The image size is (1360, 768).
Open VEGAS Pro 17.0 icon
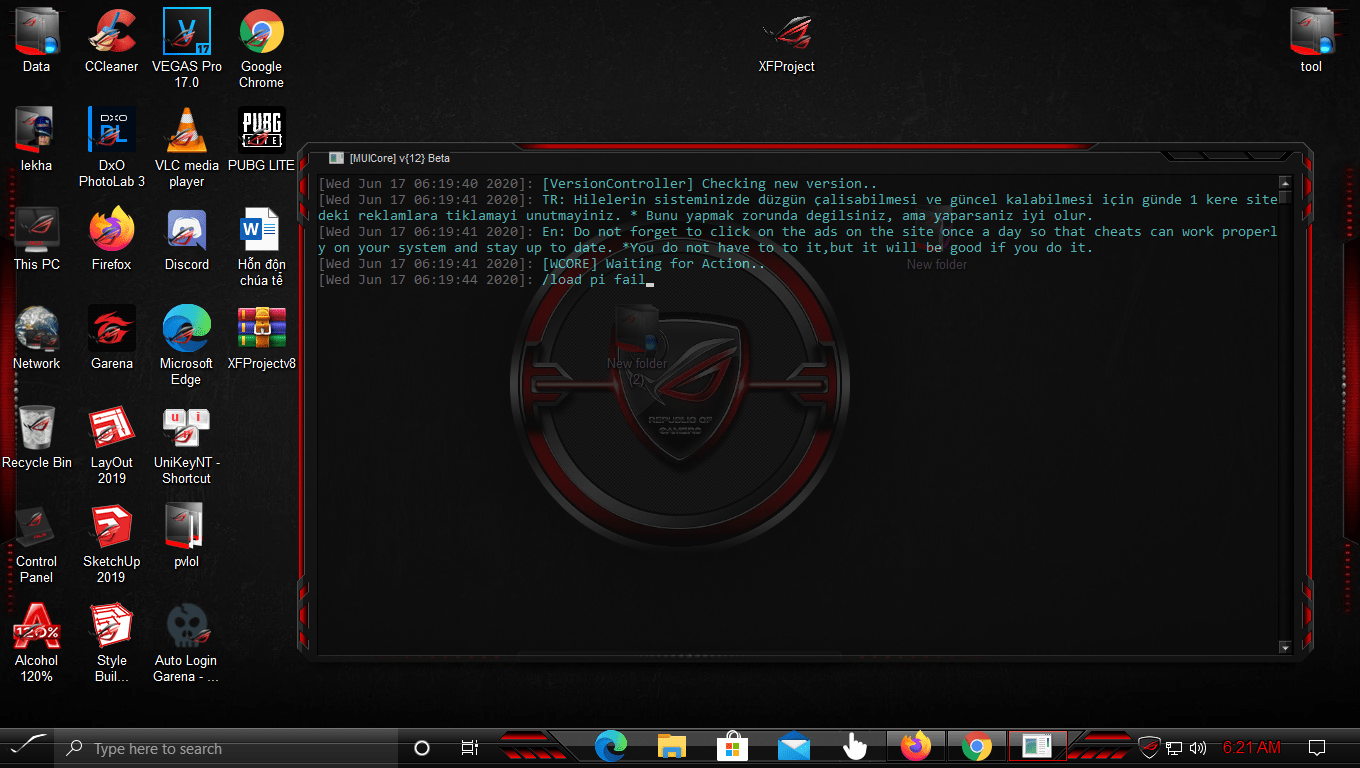coord(186,49)
